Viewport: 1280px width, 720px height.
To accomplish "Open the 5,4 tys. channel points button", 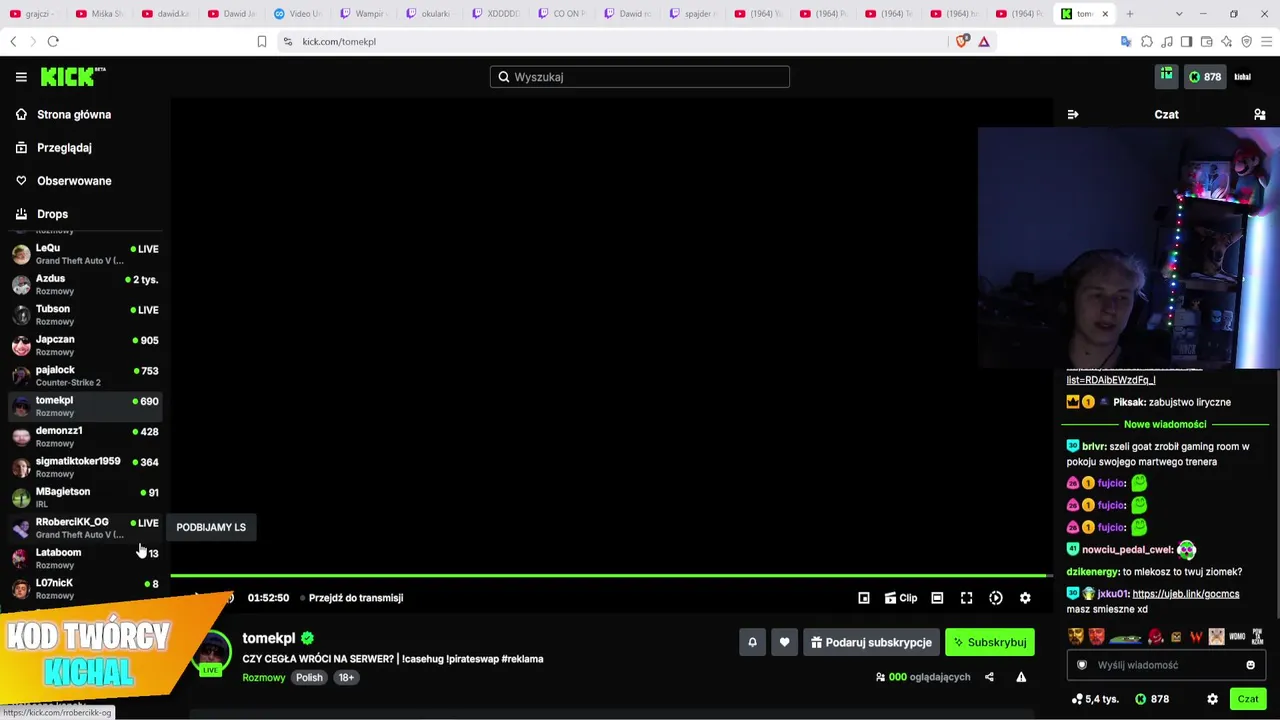I will tap(1094, 699).
